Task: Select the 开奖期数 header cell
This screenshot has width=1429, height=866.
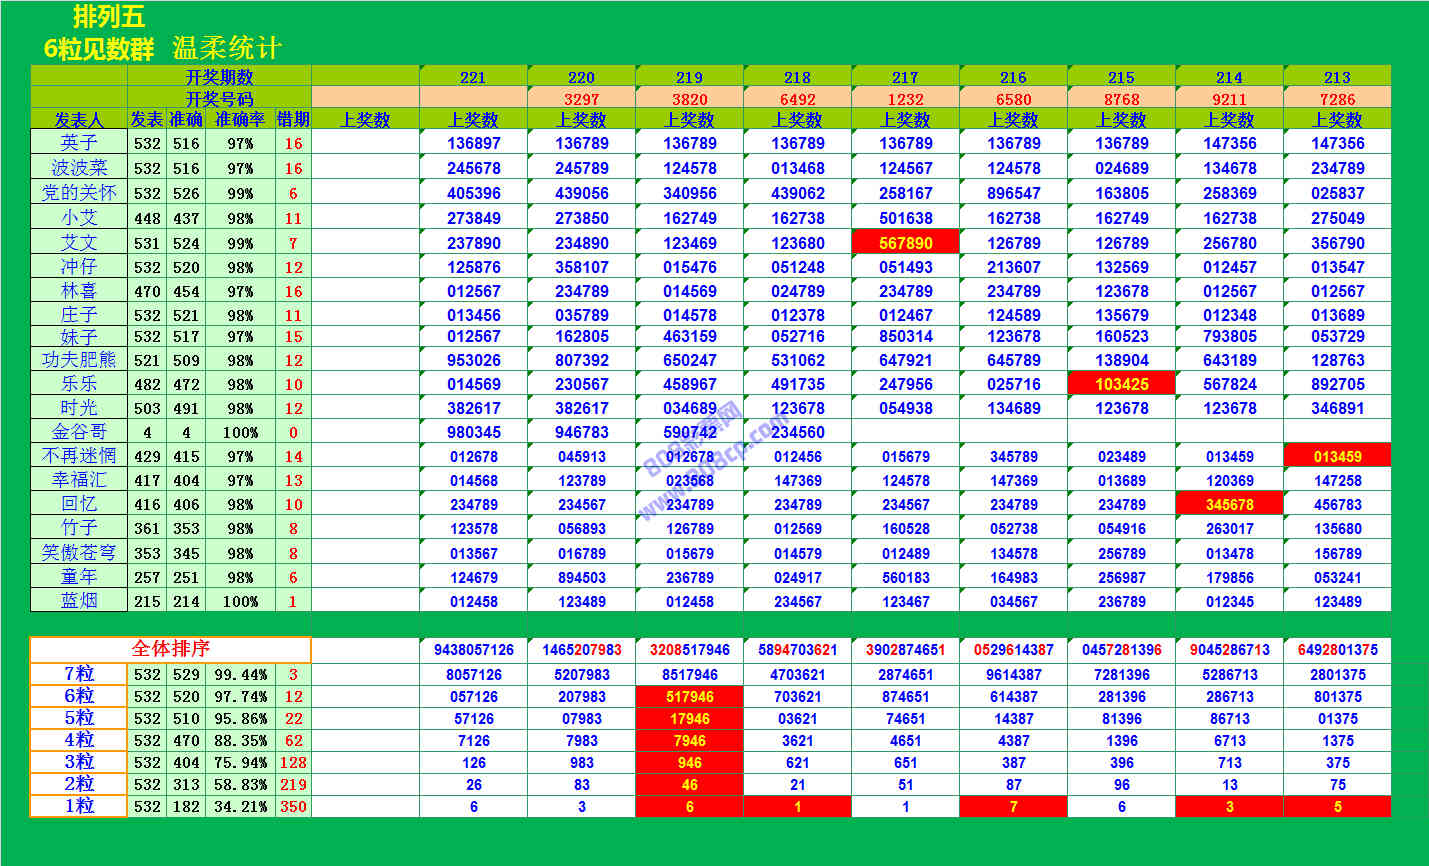Action: click(x=219, y=77)
